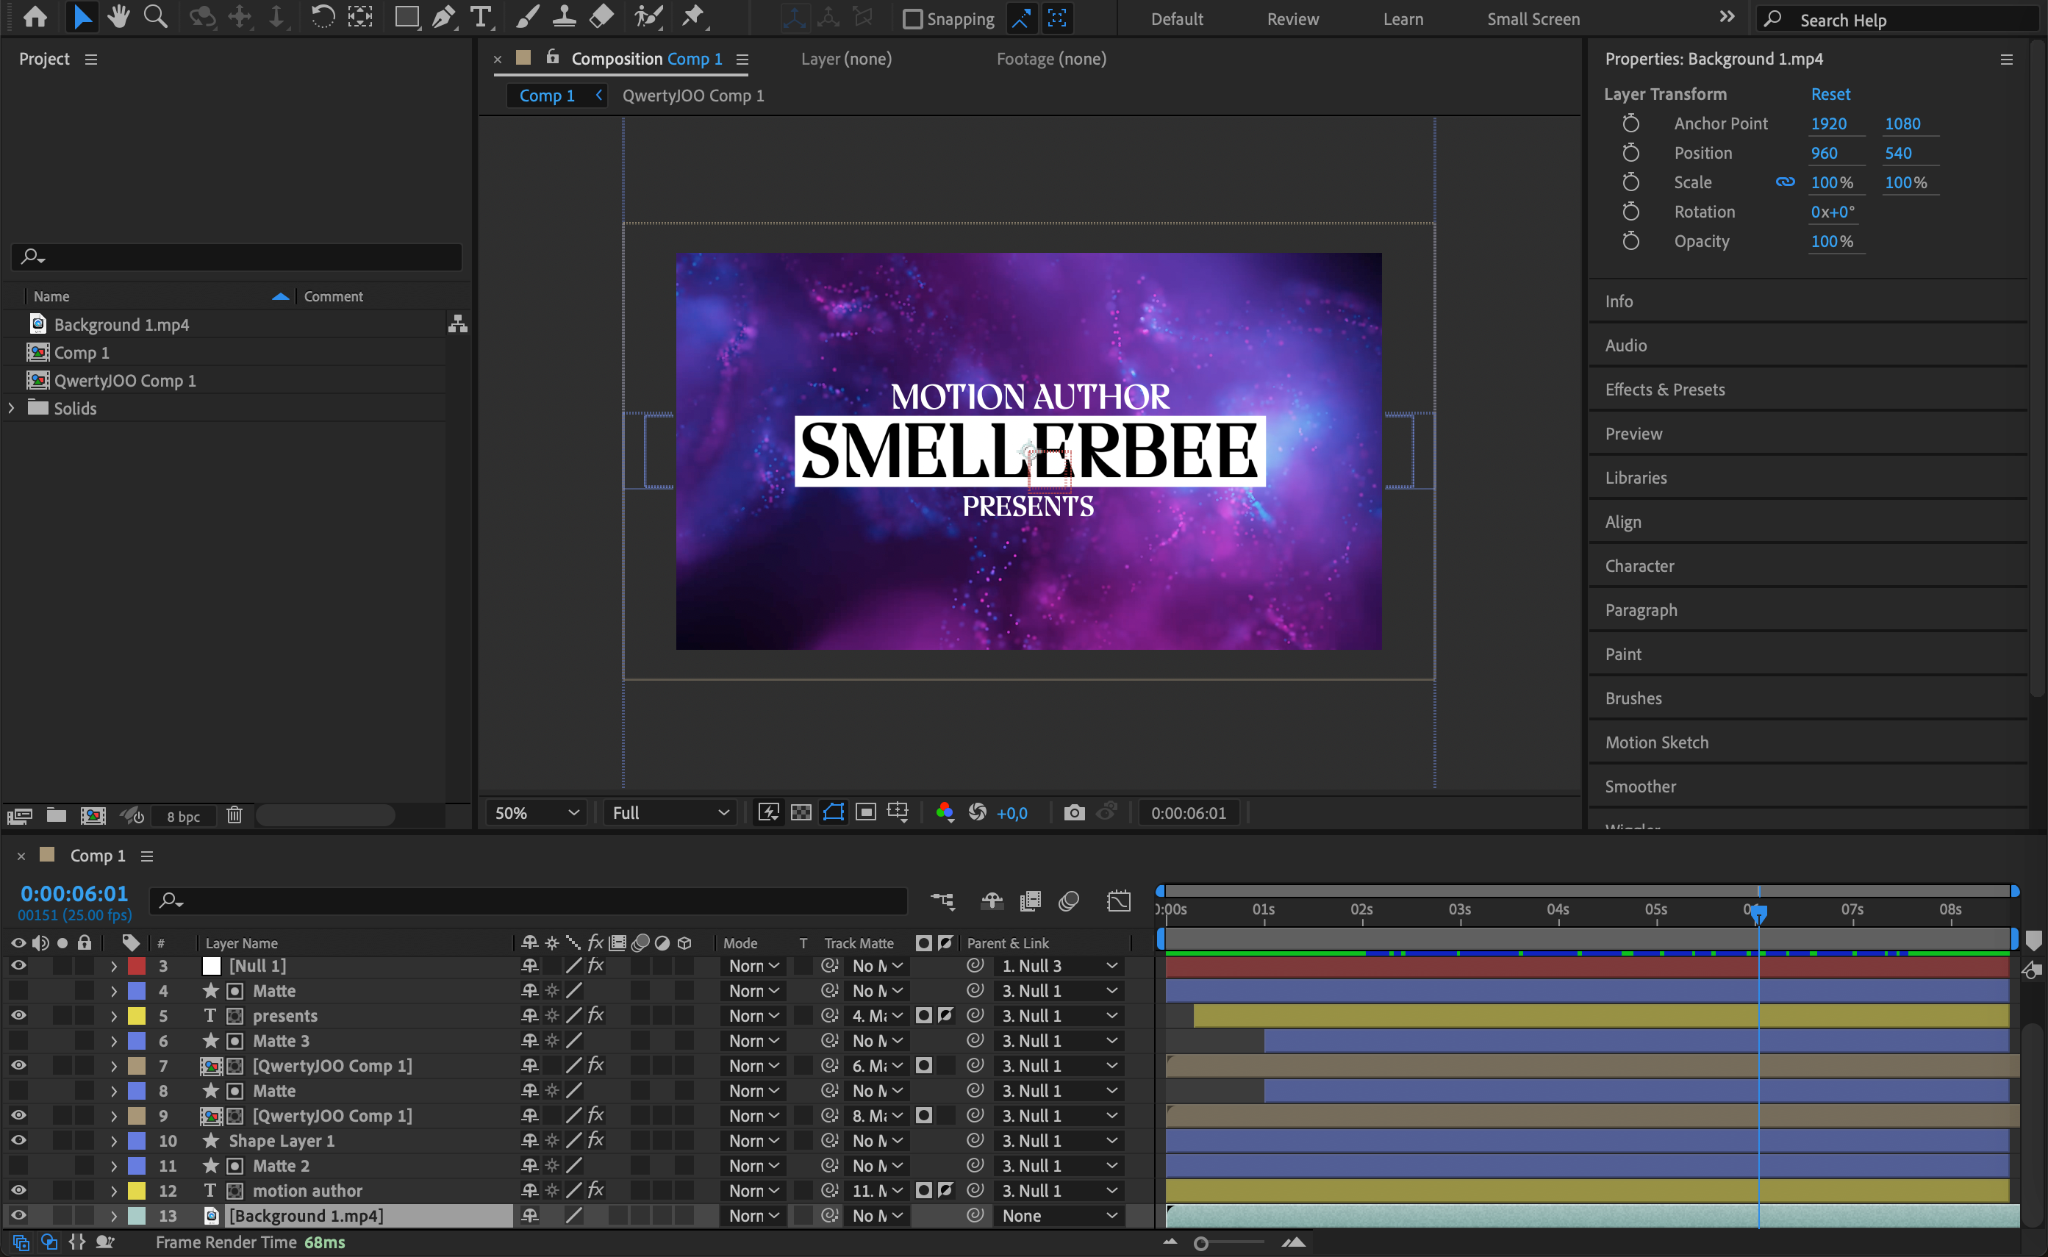
Task: Select the Horizontal Type tool
Action: [481, 16]
